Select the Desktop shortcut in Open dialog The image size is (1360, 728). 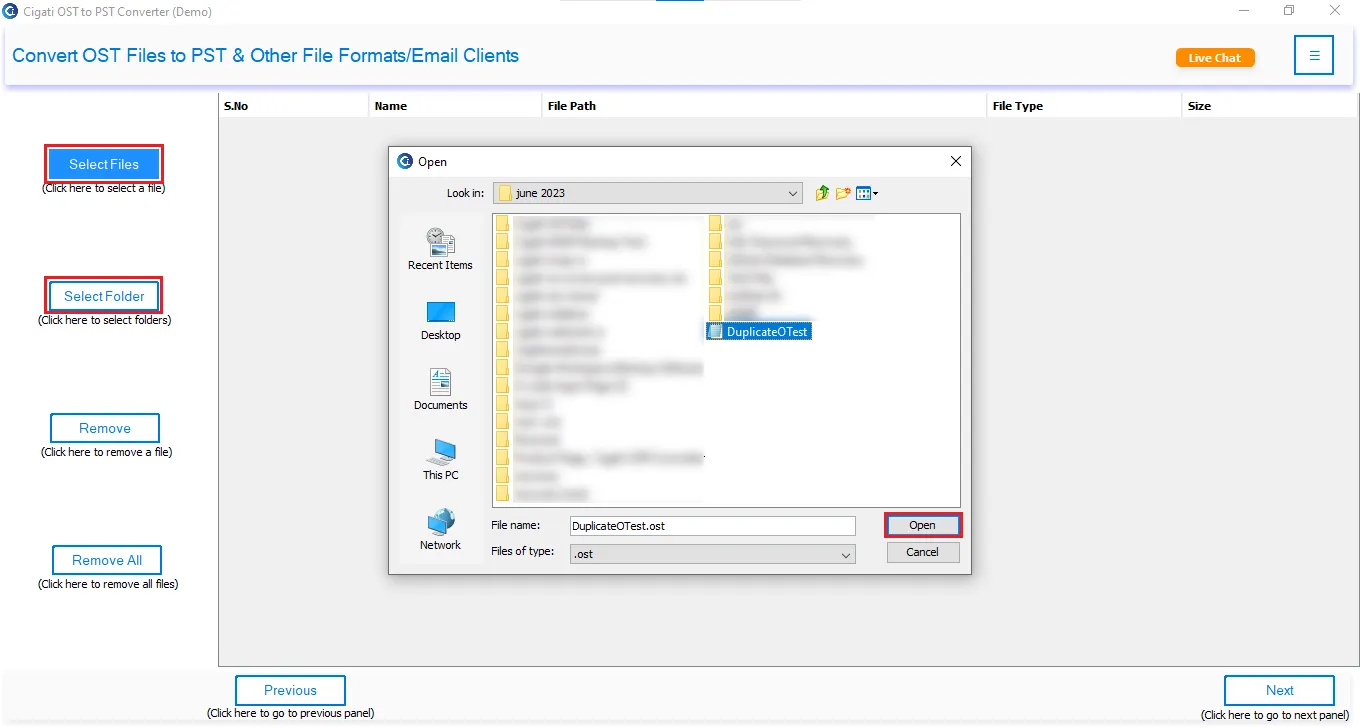click(440, 320)
